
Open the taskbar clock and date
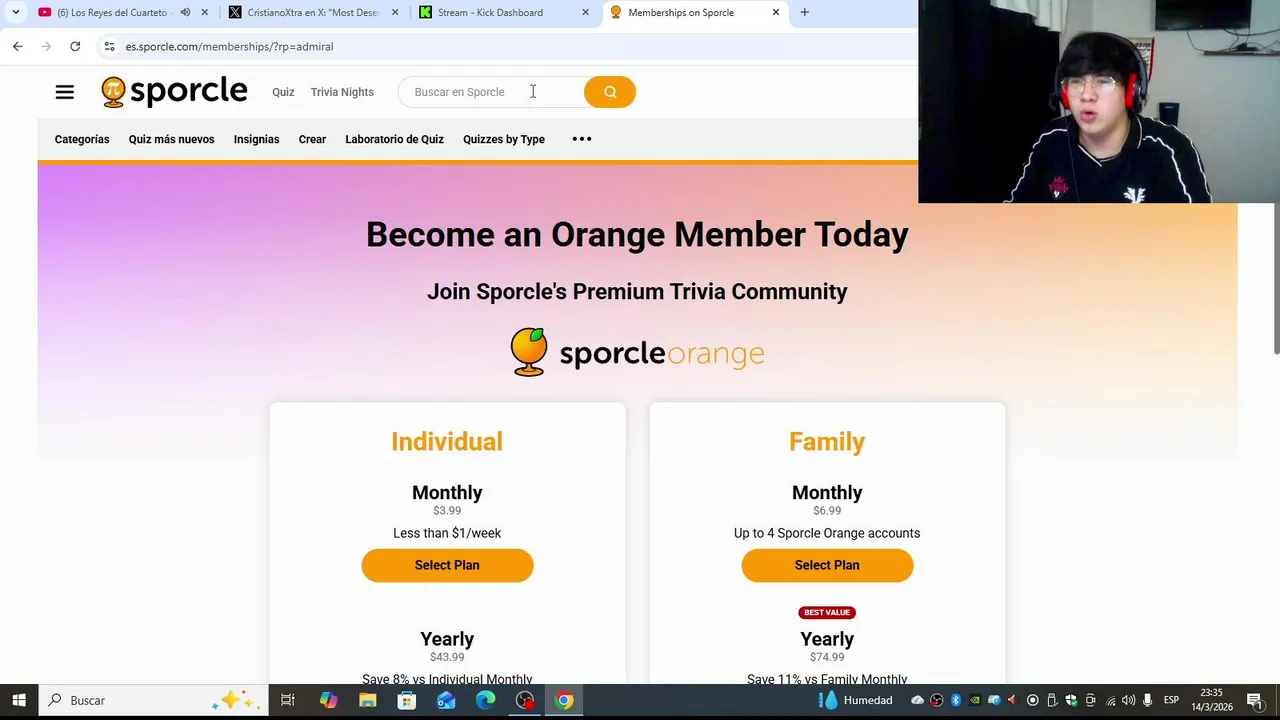(1211, 700)
